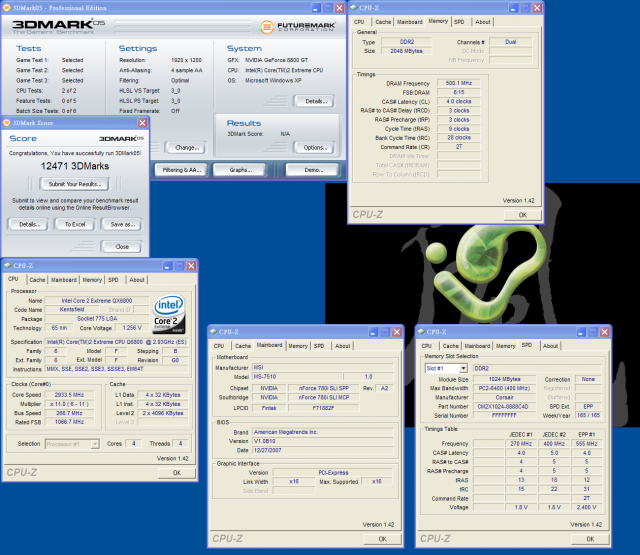The width and height of the screenshot is (640, 555).
Task: Click Details button in Score dialog
Action: click(x=29, y=224)
